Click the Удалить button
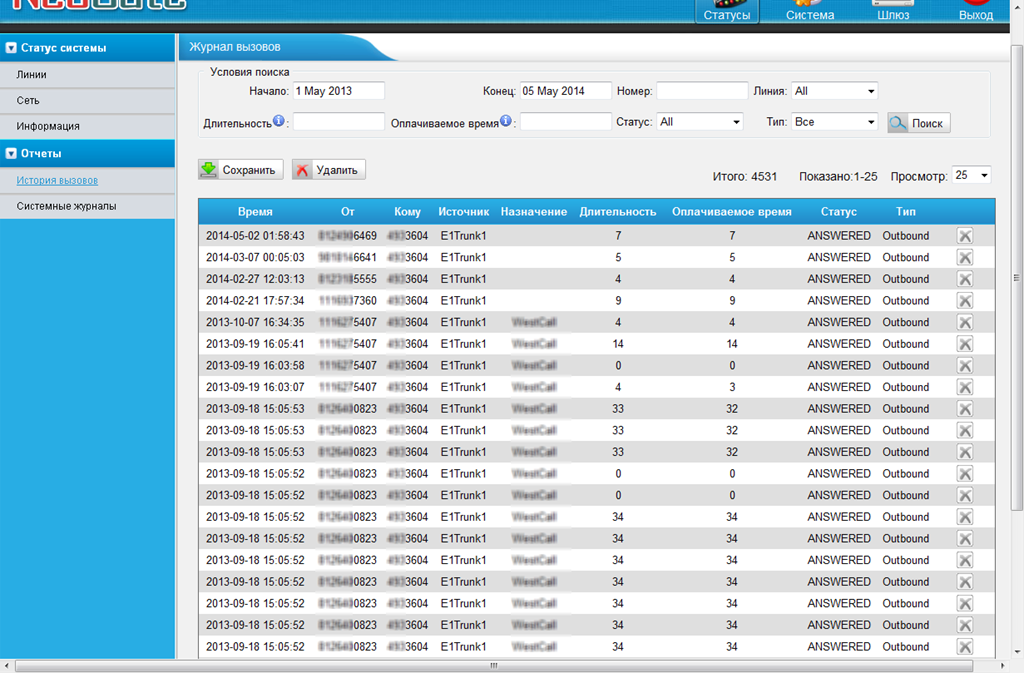The width and height of the screenshot is (1024, 673). 328,170
